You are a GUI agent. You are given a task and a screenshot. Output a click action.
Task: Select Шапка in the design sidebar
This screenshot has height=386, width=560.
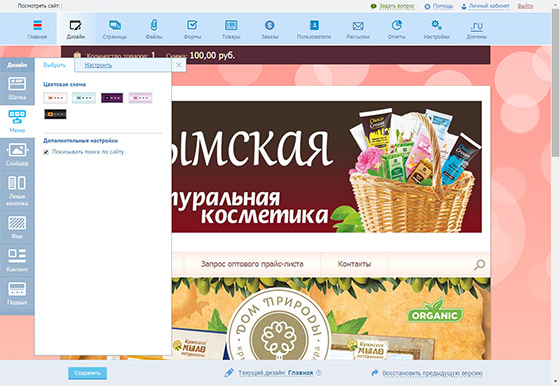[x=17, y=88]
